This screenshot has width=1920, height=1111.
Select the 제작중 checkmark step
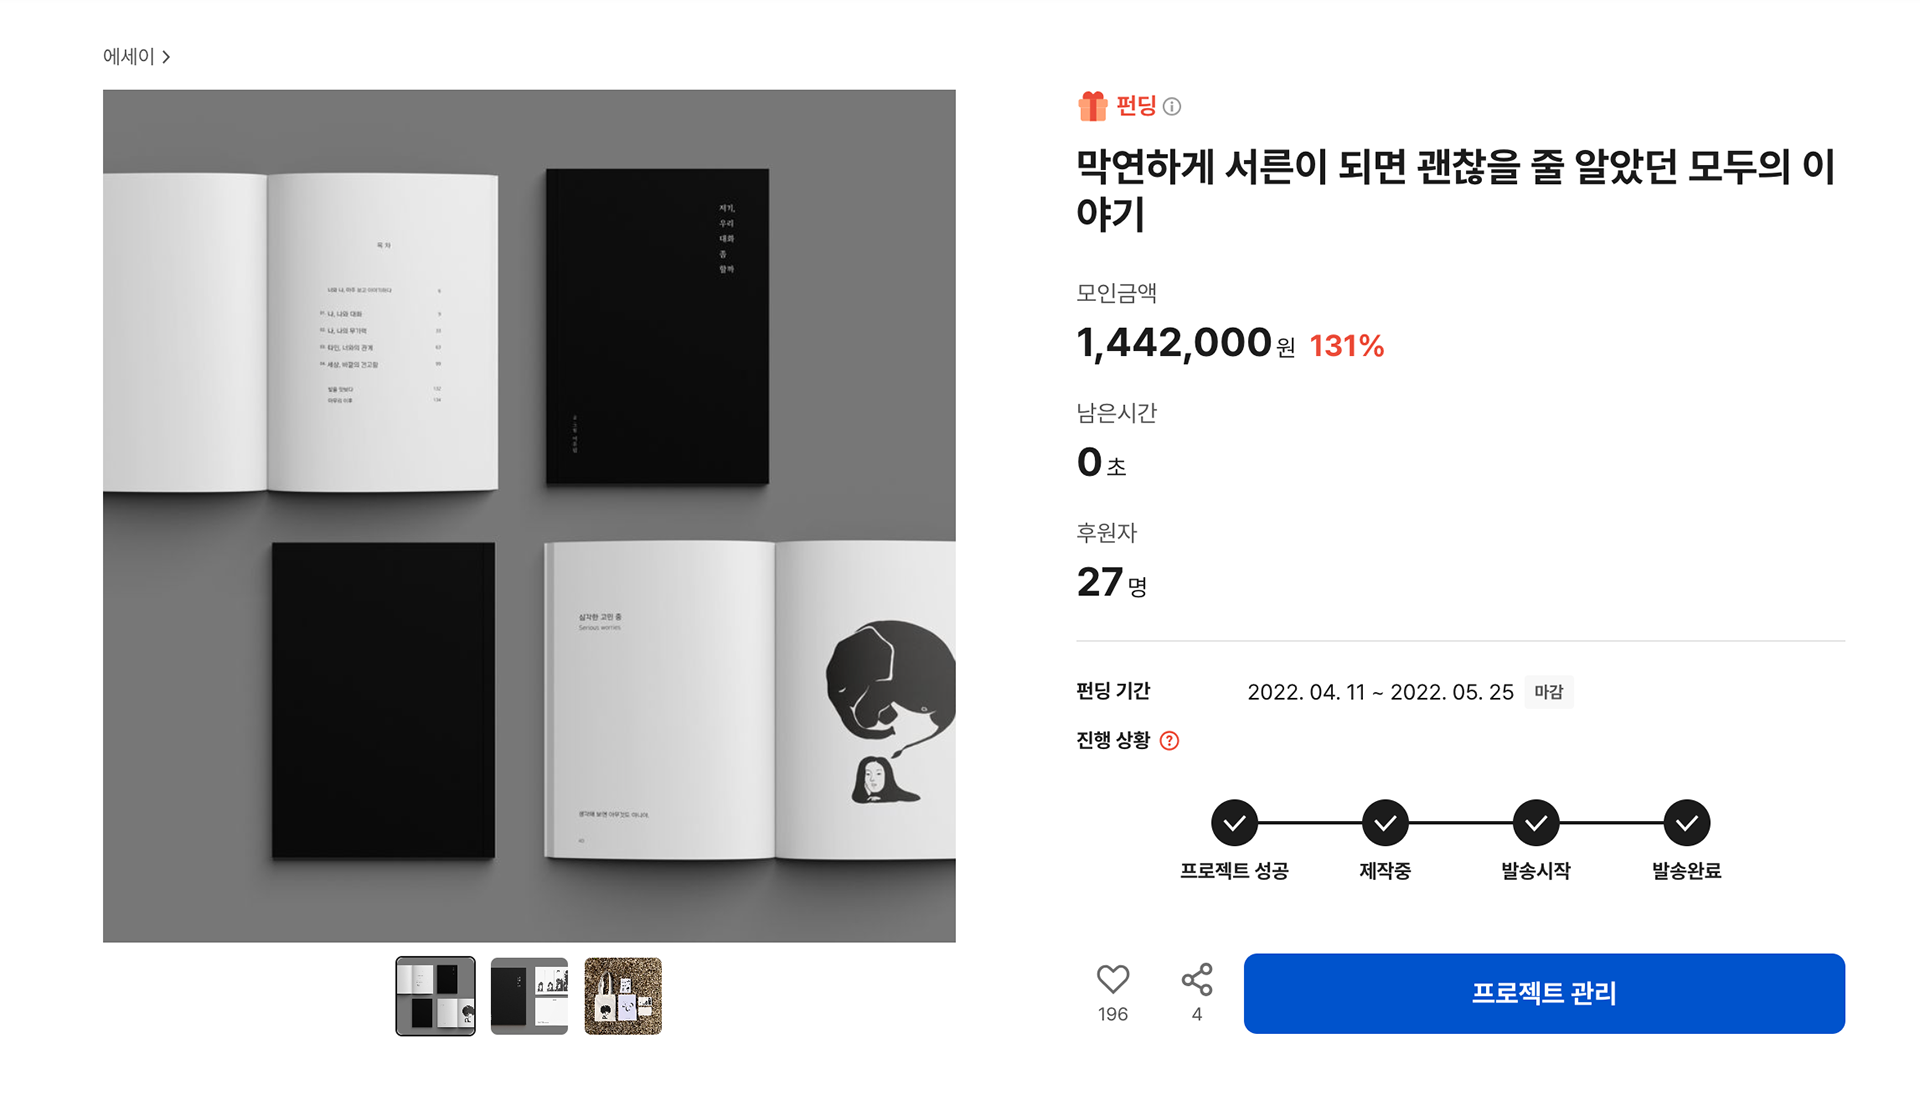point(1385,823)
